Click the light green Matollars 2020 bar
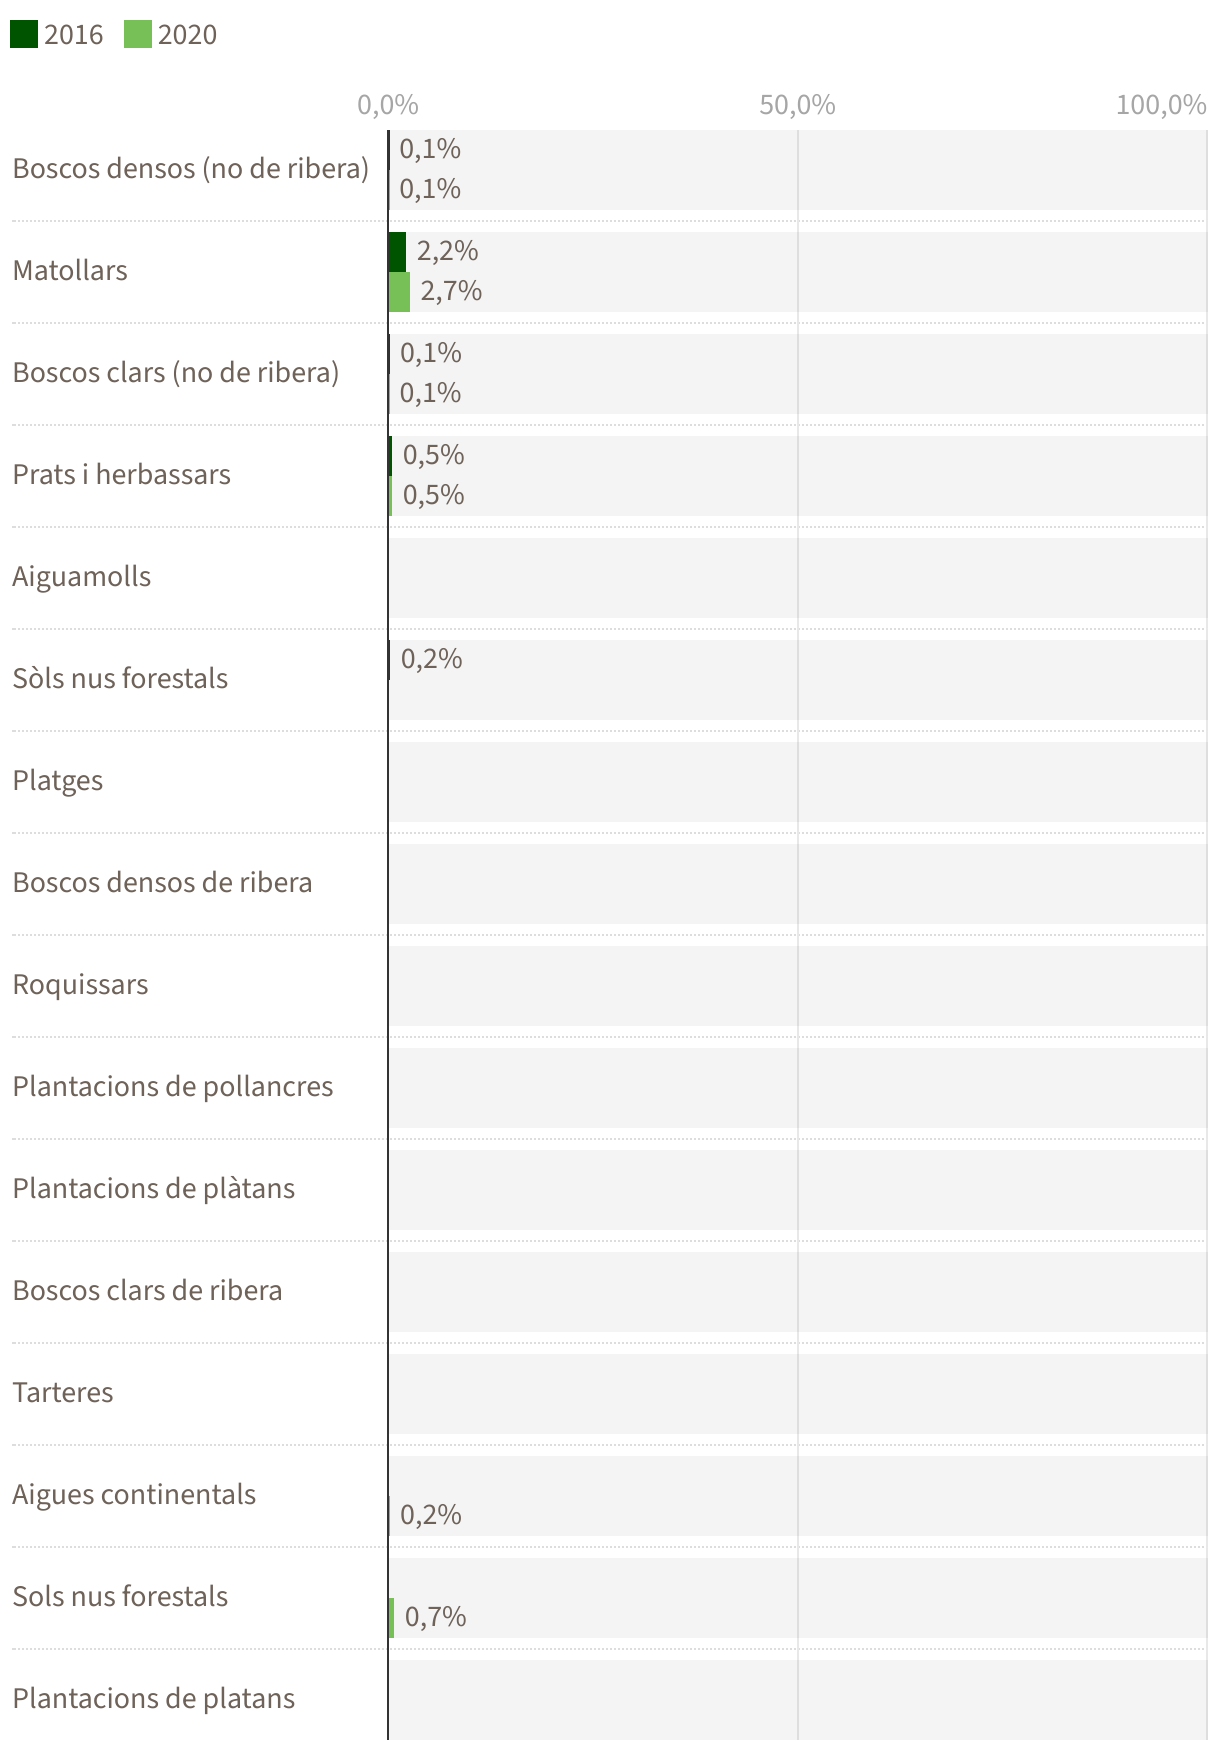Screen dimensions: 1220x1750 399,292
